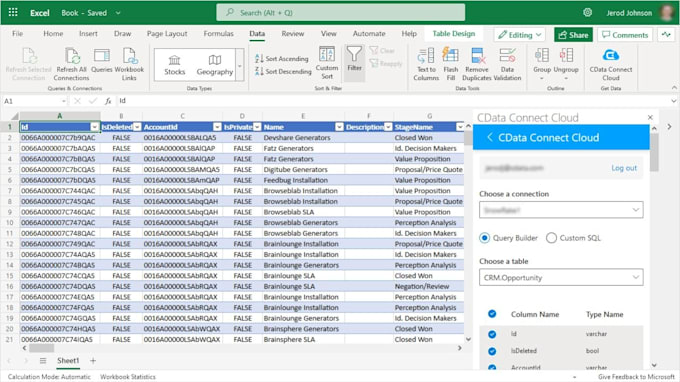This screenshot has width=680, height=382.
Task: Click the Share button
Action: [573, 35]
